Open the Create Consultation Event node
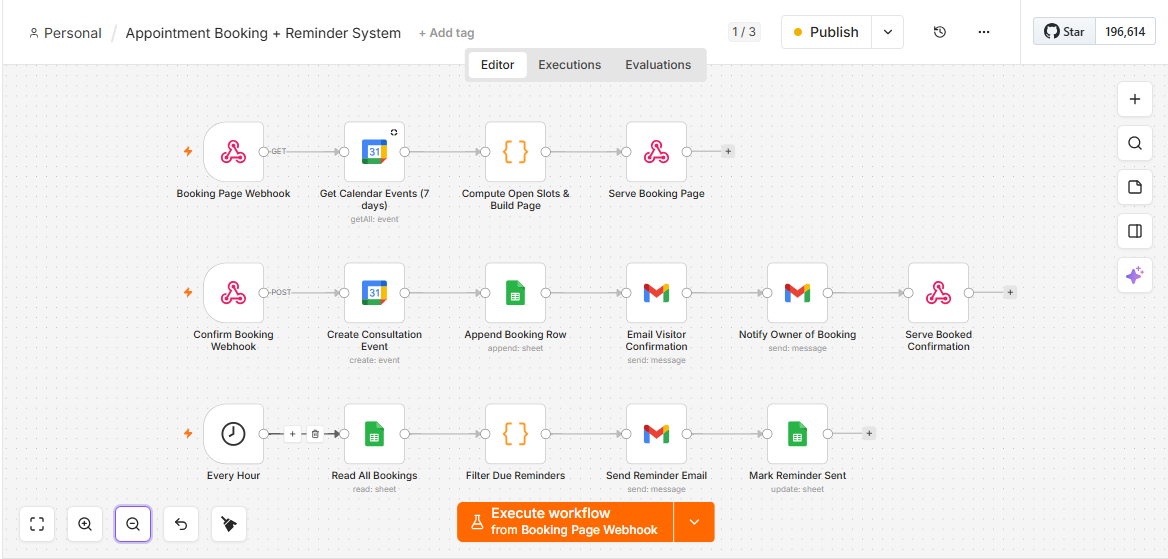The height and width of the screenshot is (559, 1168). coord(374,293)
